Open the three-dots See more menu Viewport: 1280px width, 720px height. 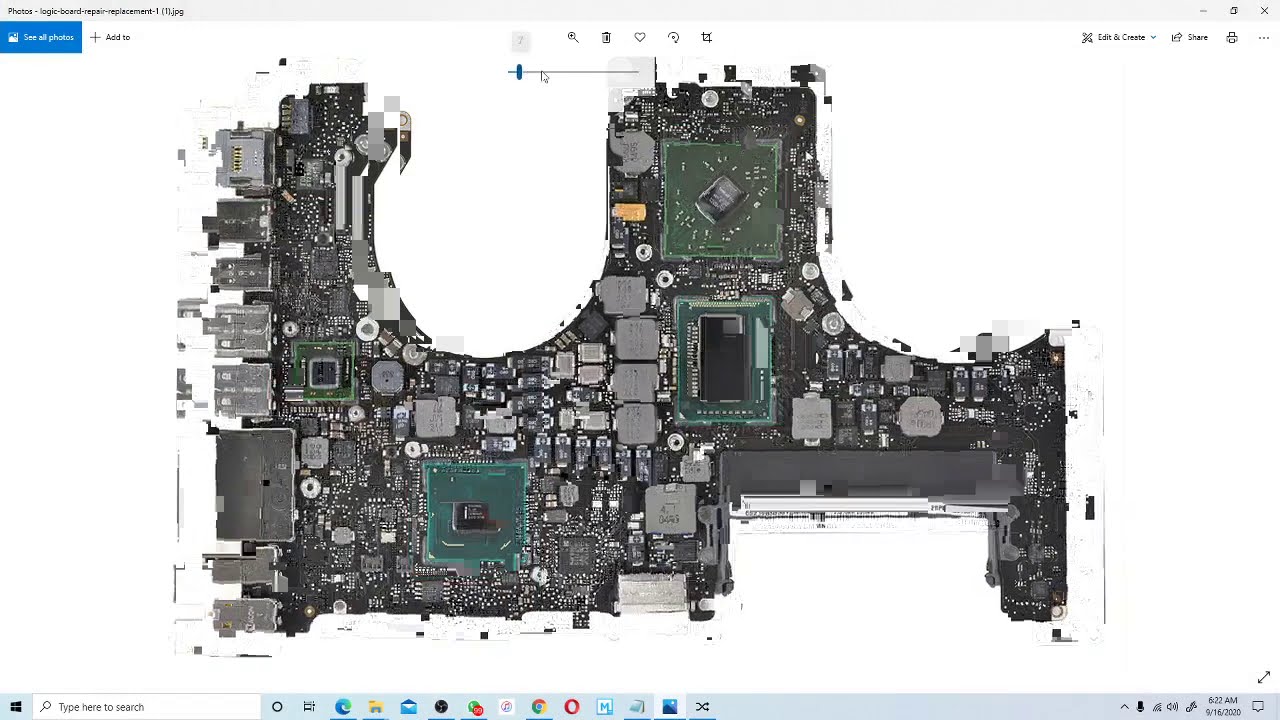[1264, 37]
